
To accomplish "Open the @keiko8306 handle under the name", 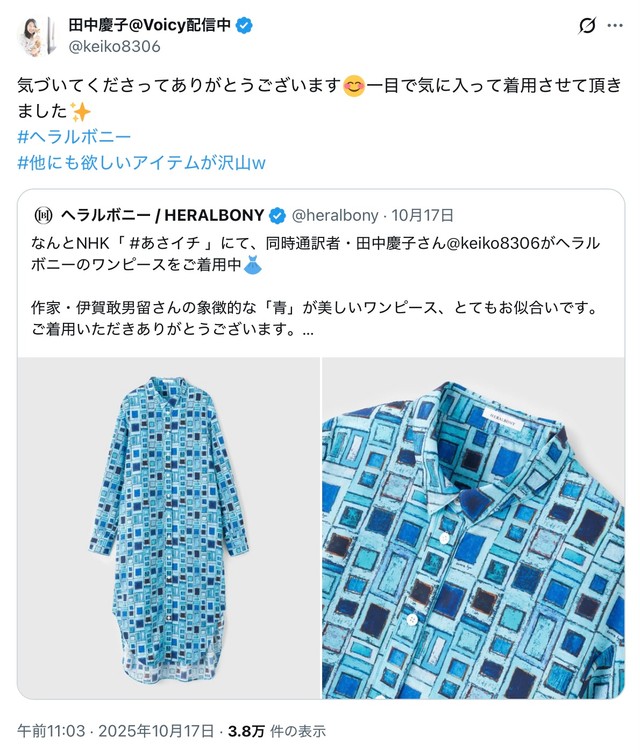I will pyautogui.click(x=115, y=47).
